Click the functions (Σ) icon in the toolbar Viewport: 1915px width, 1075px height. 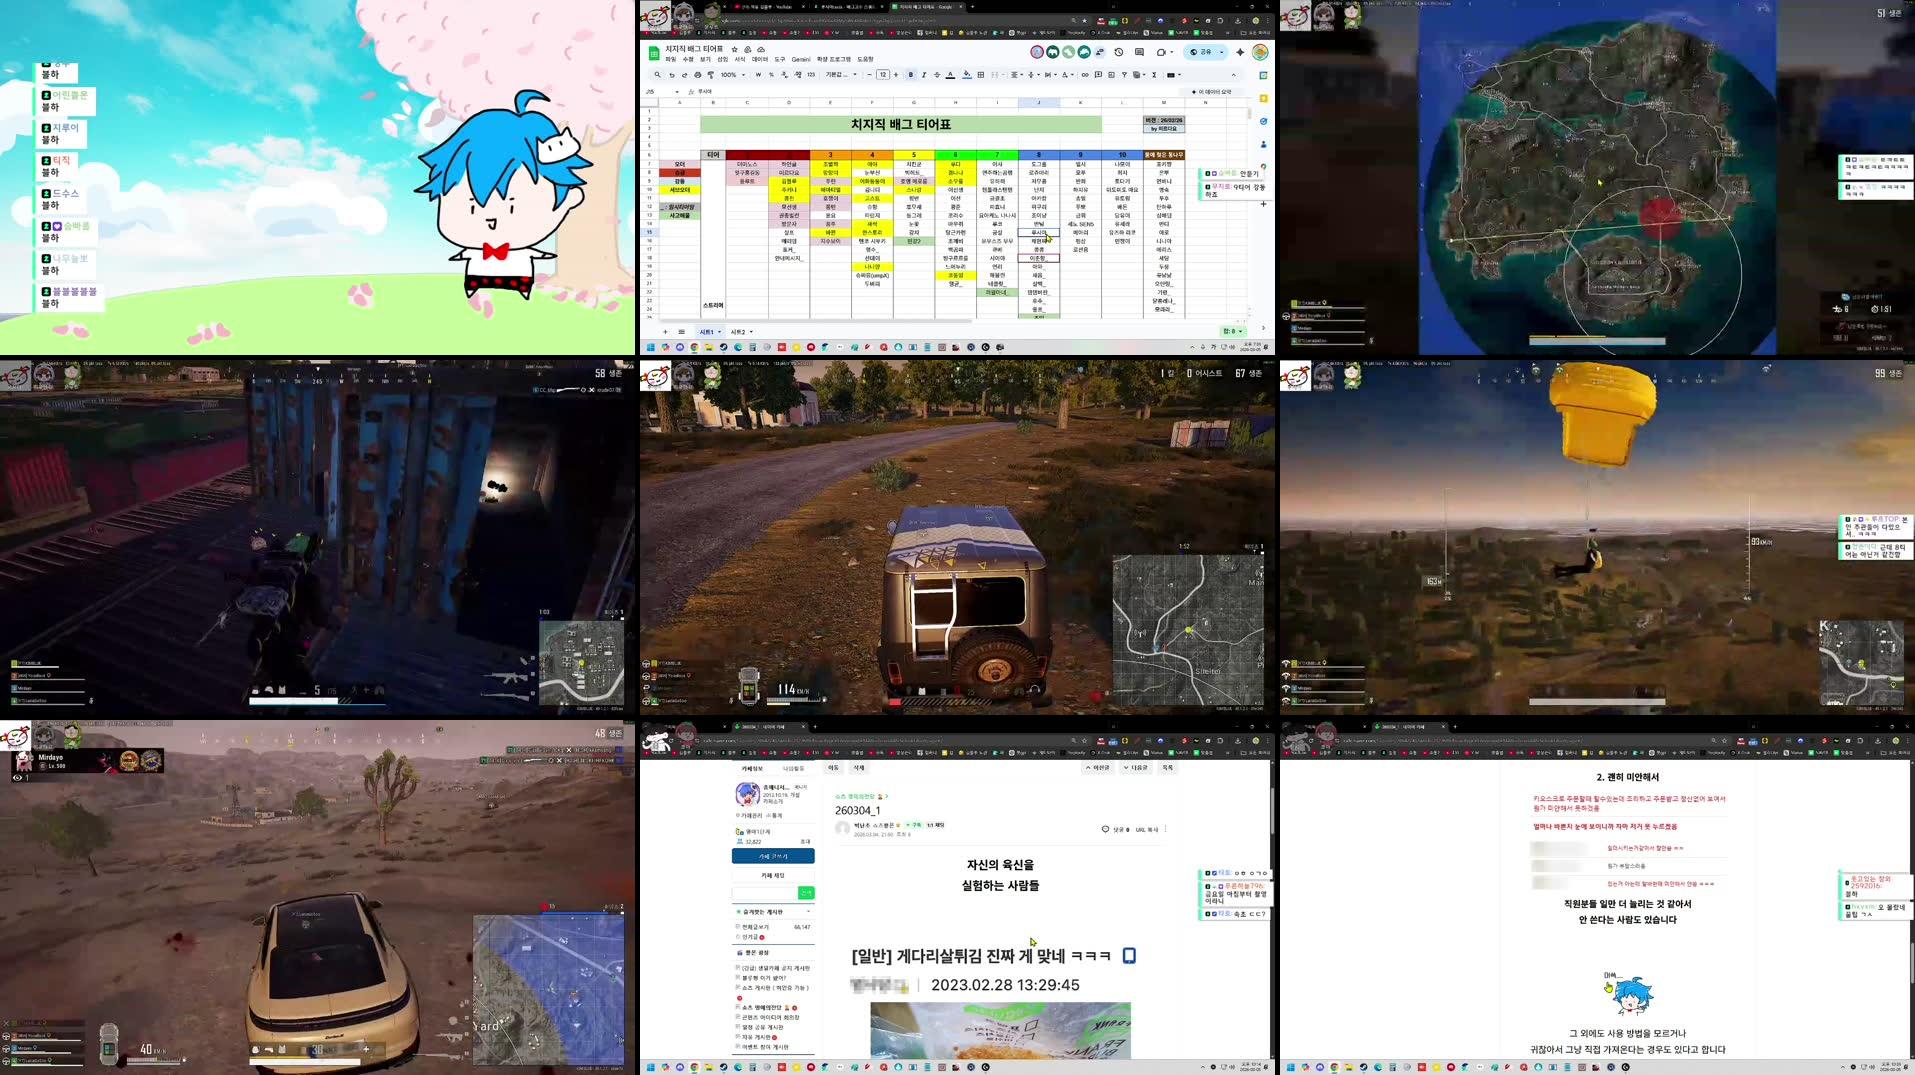click(x=1154, y=74)
